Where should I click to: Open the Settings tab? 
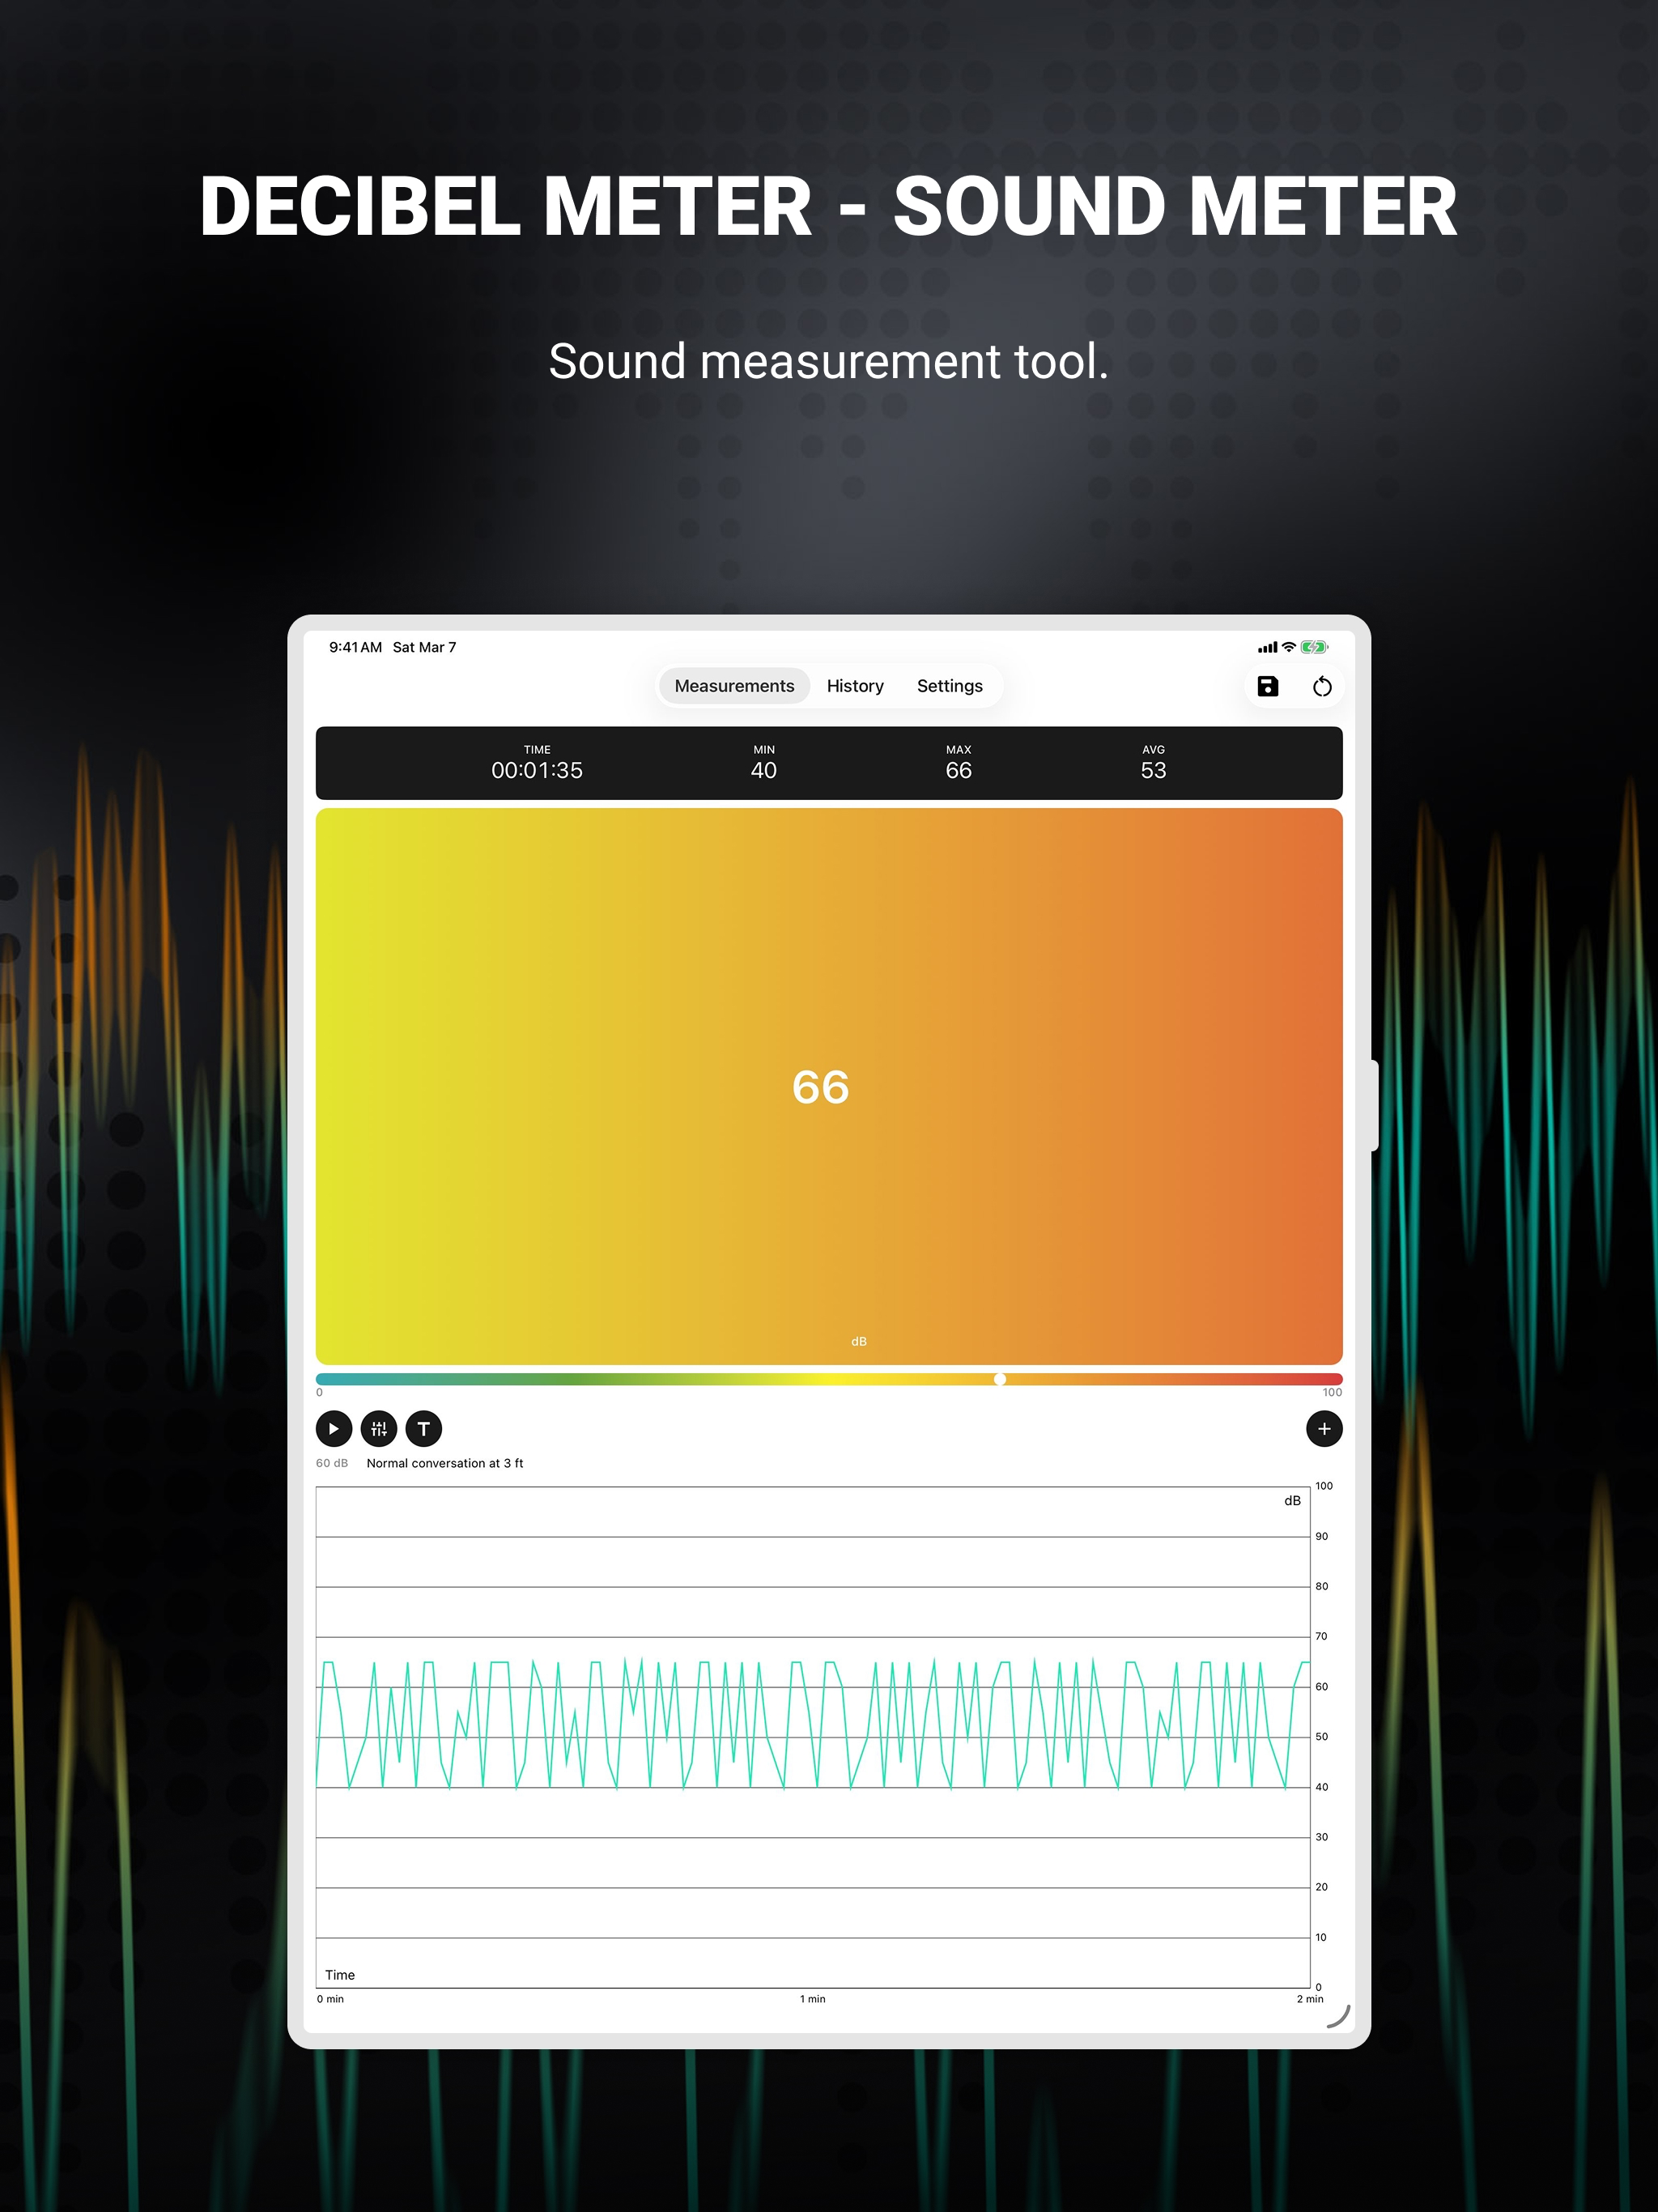(949, 686)
